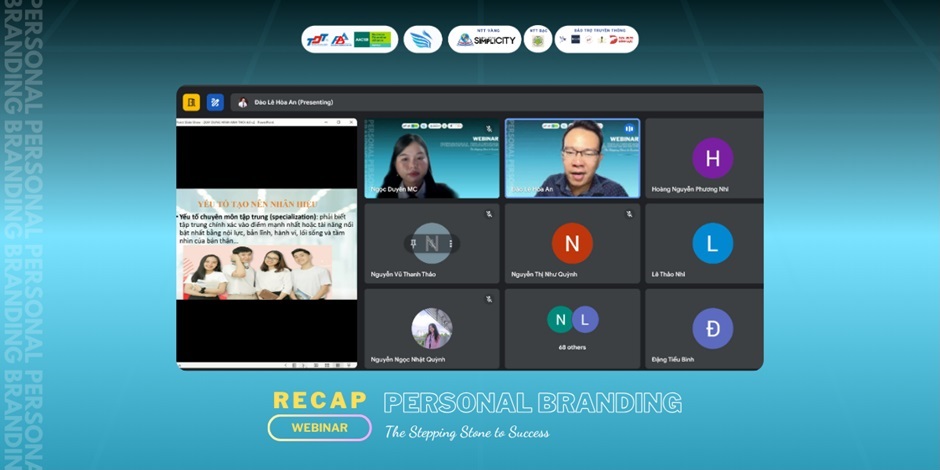Click the 'PERSONAL BRANDING' title text
The image size is (940, 470).
pos(532,403)
